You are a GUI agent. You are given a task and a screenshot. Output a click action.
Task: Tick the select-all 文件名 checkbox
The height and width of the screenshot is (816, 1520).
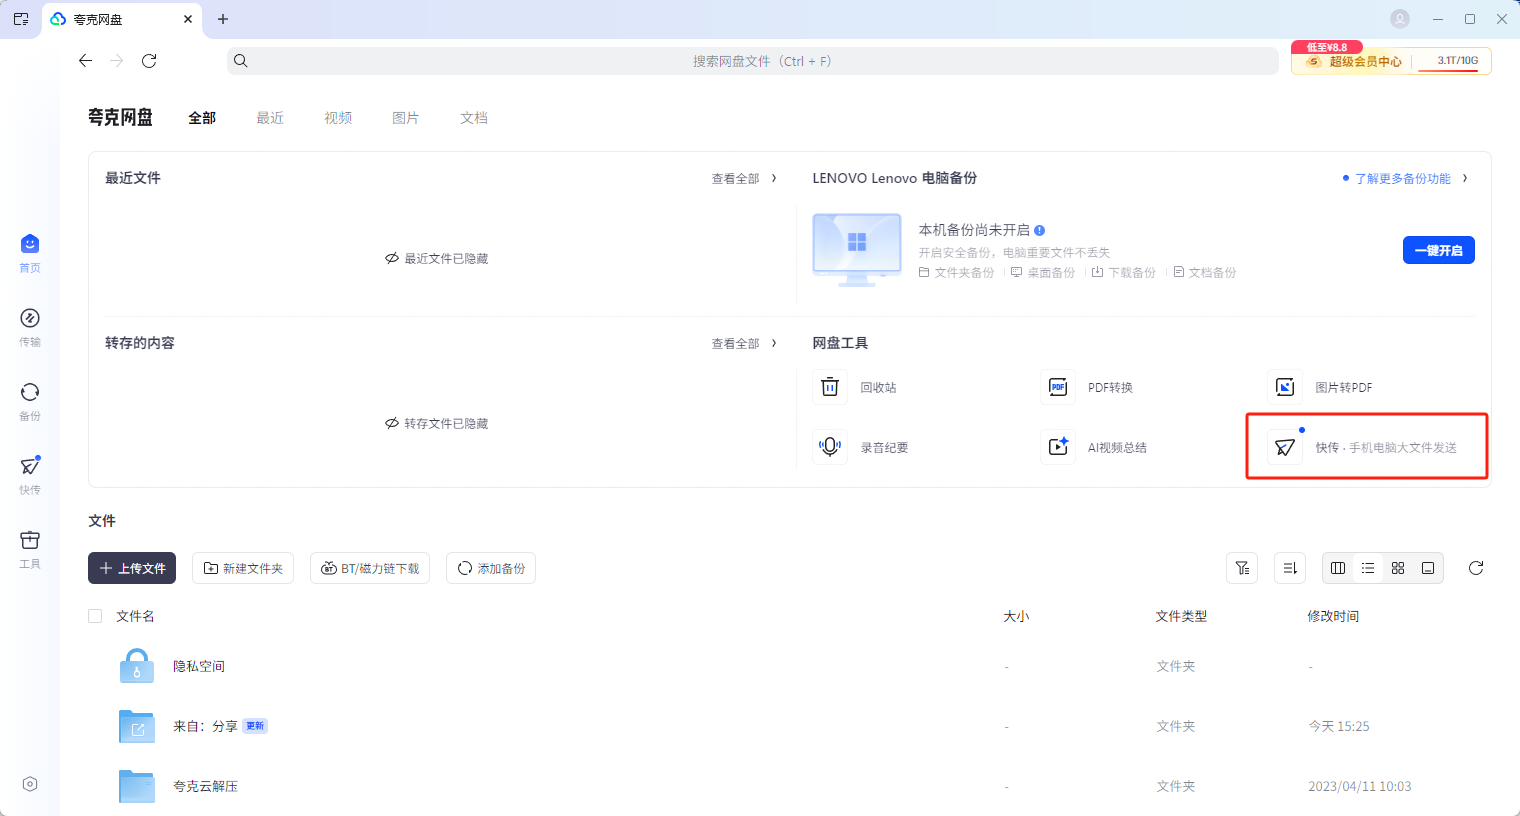95,616
